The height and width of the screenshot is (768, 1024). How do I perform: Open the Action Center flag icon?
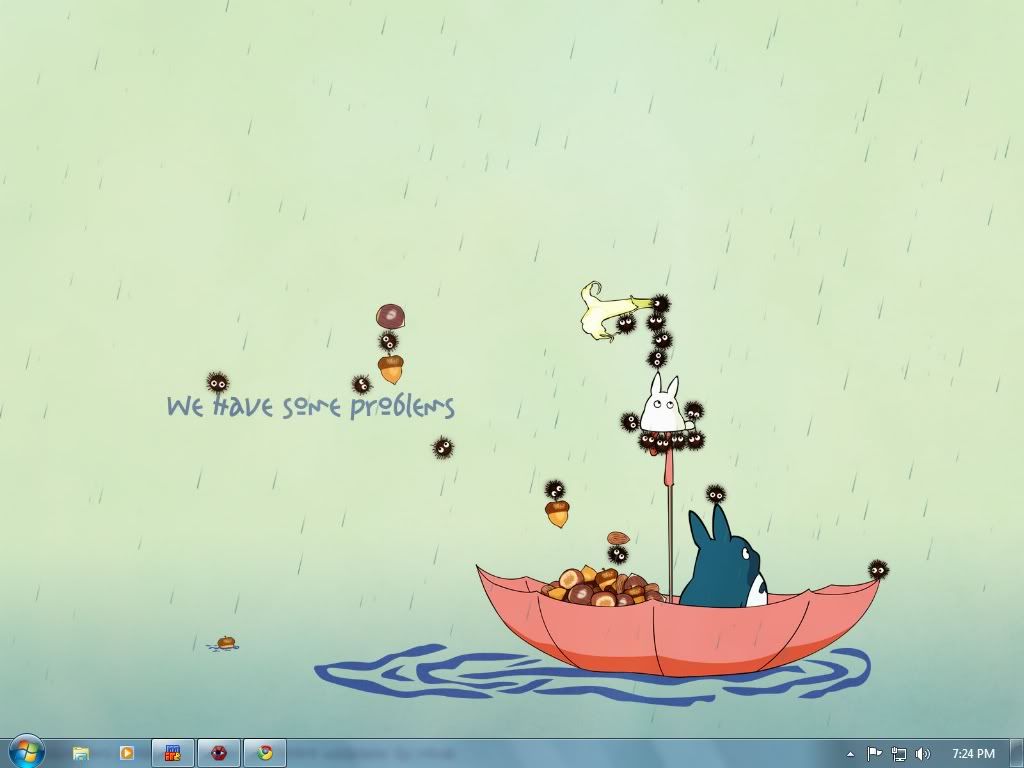[874, 754]
